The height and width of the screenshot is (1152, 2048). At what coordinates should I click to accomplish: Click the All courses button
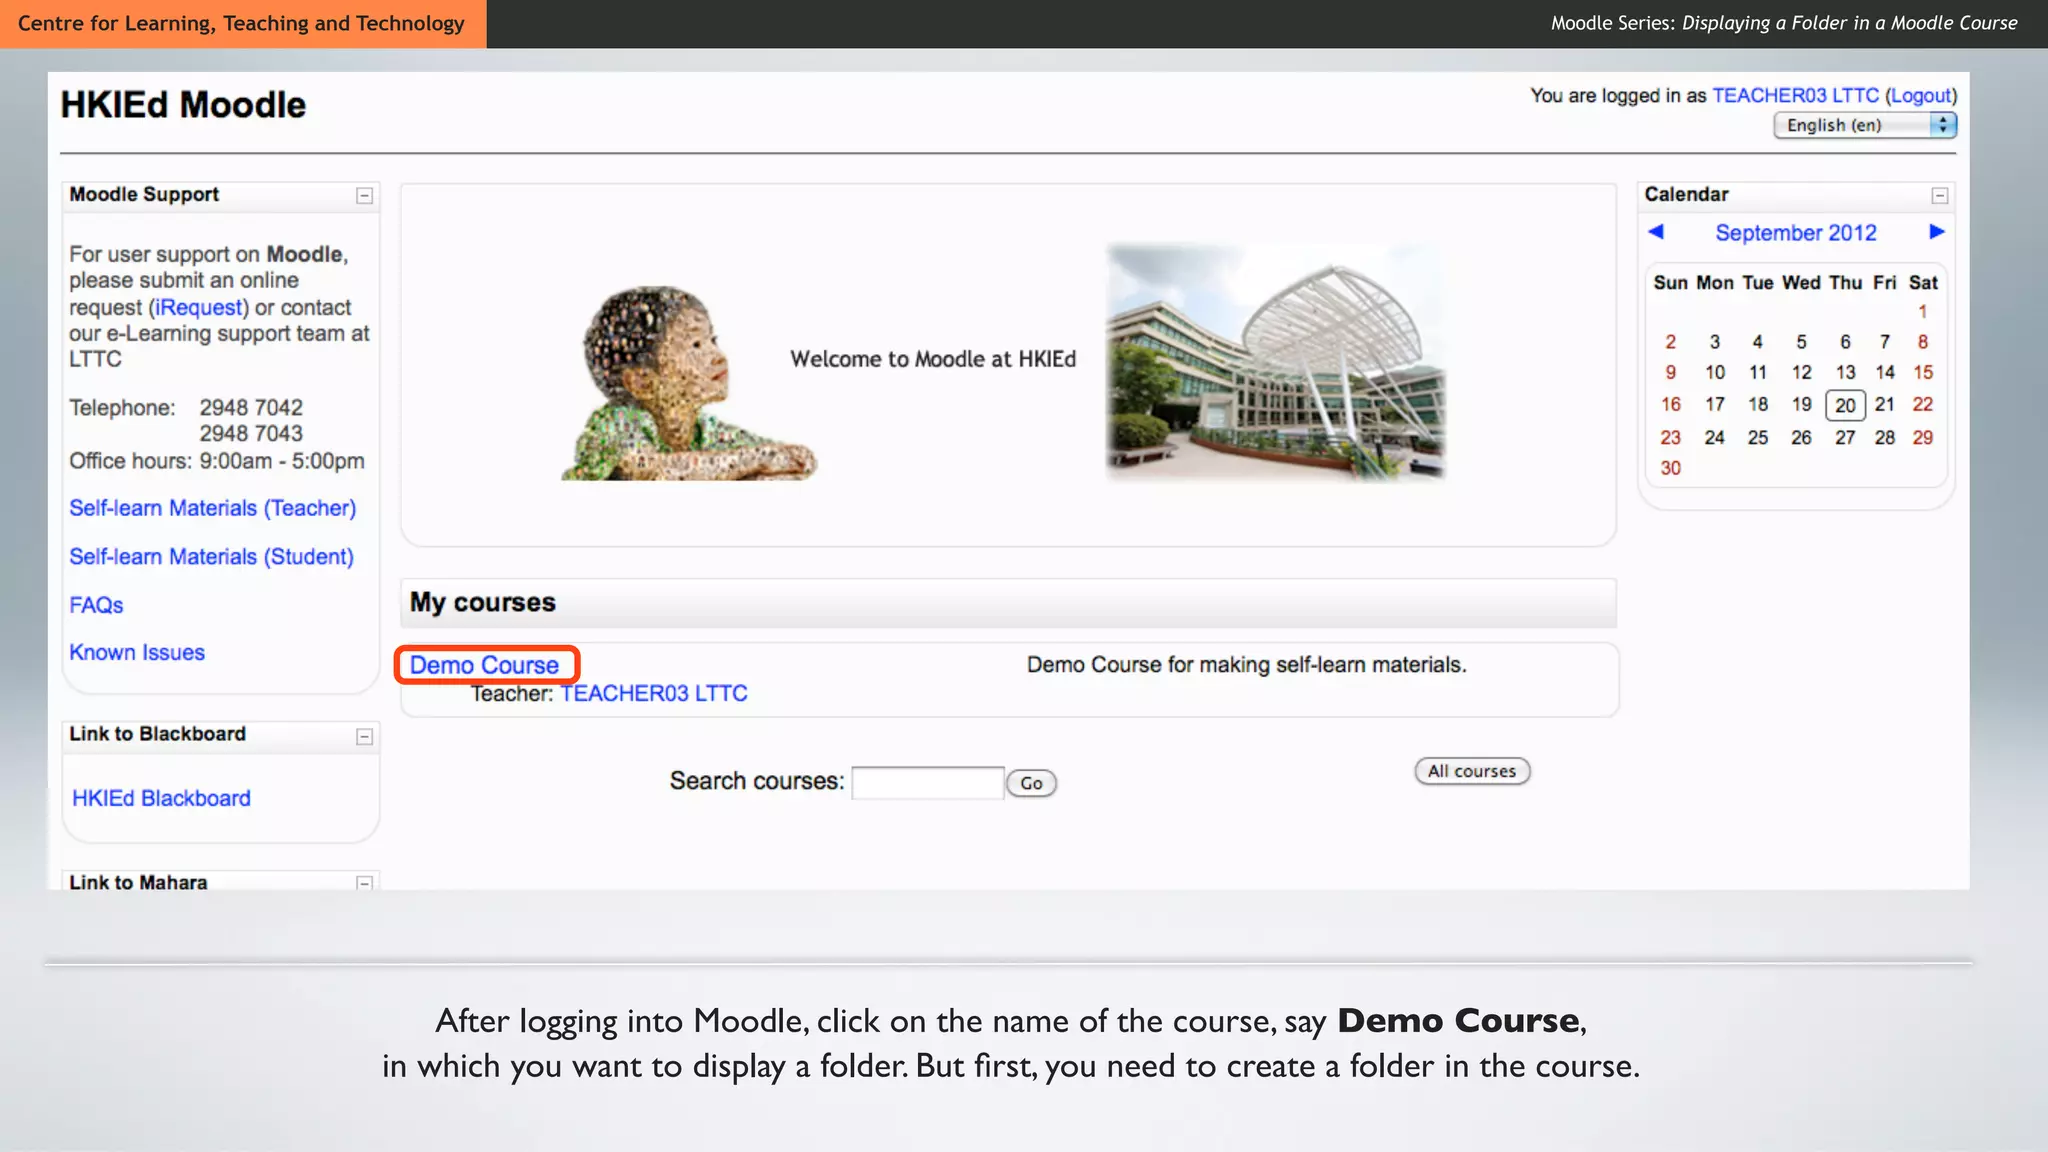coord(1471,771)
